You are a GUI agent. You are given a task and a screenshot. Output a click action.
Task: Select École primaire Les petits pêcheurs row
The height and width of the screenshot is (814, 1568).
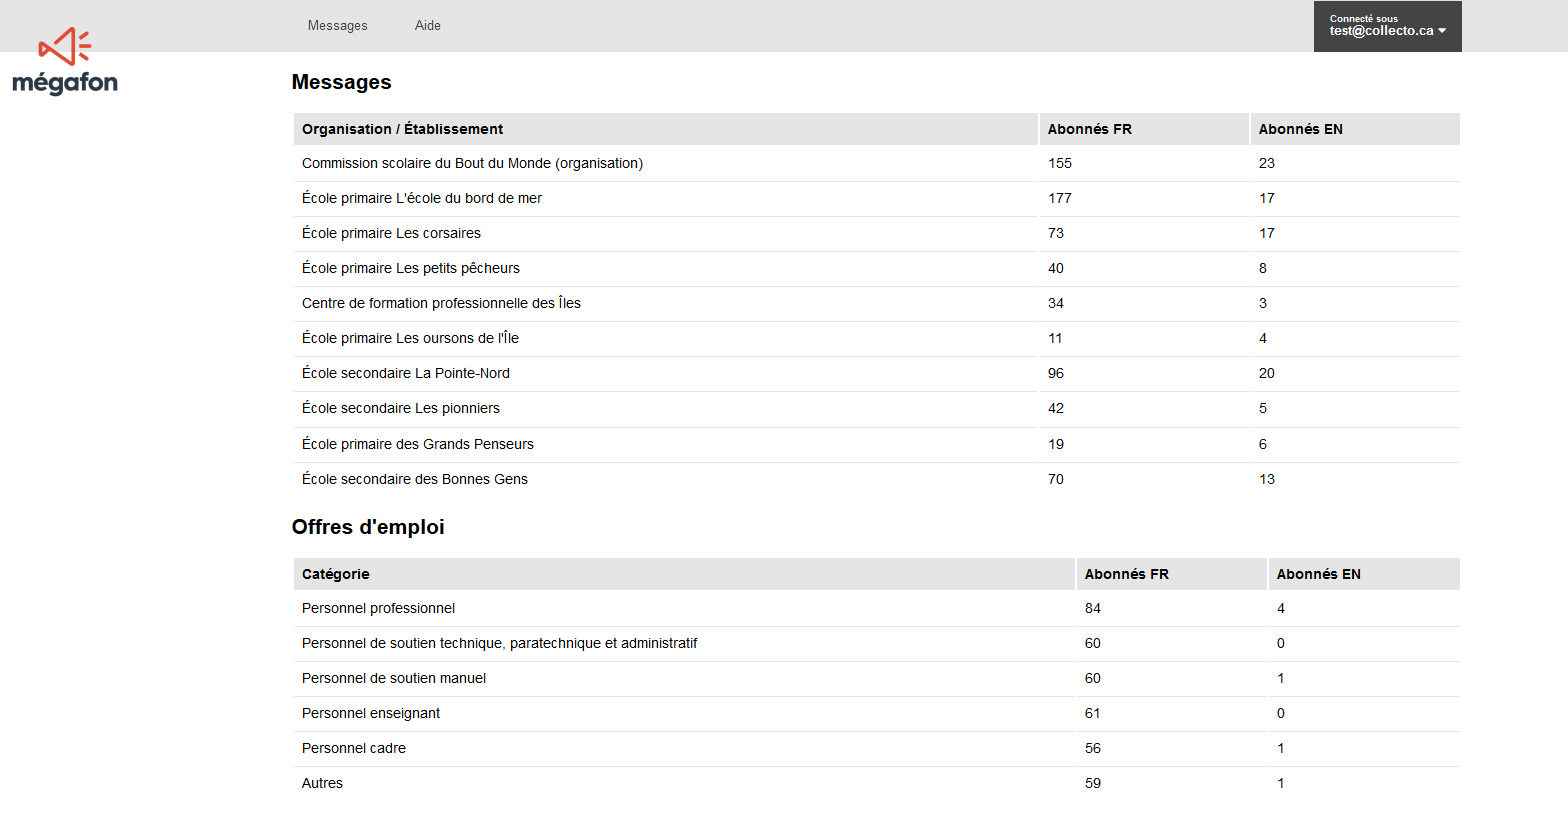pos(877,268)
